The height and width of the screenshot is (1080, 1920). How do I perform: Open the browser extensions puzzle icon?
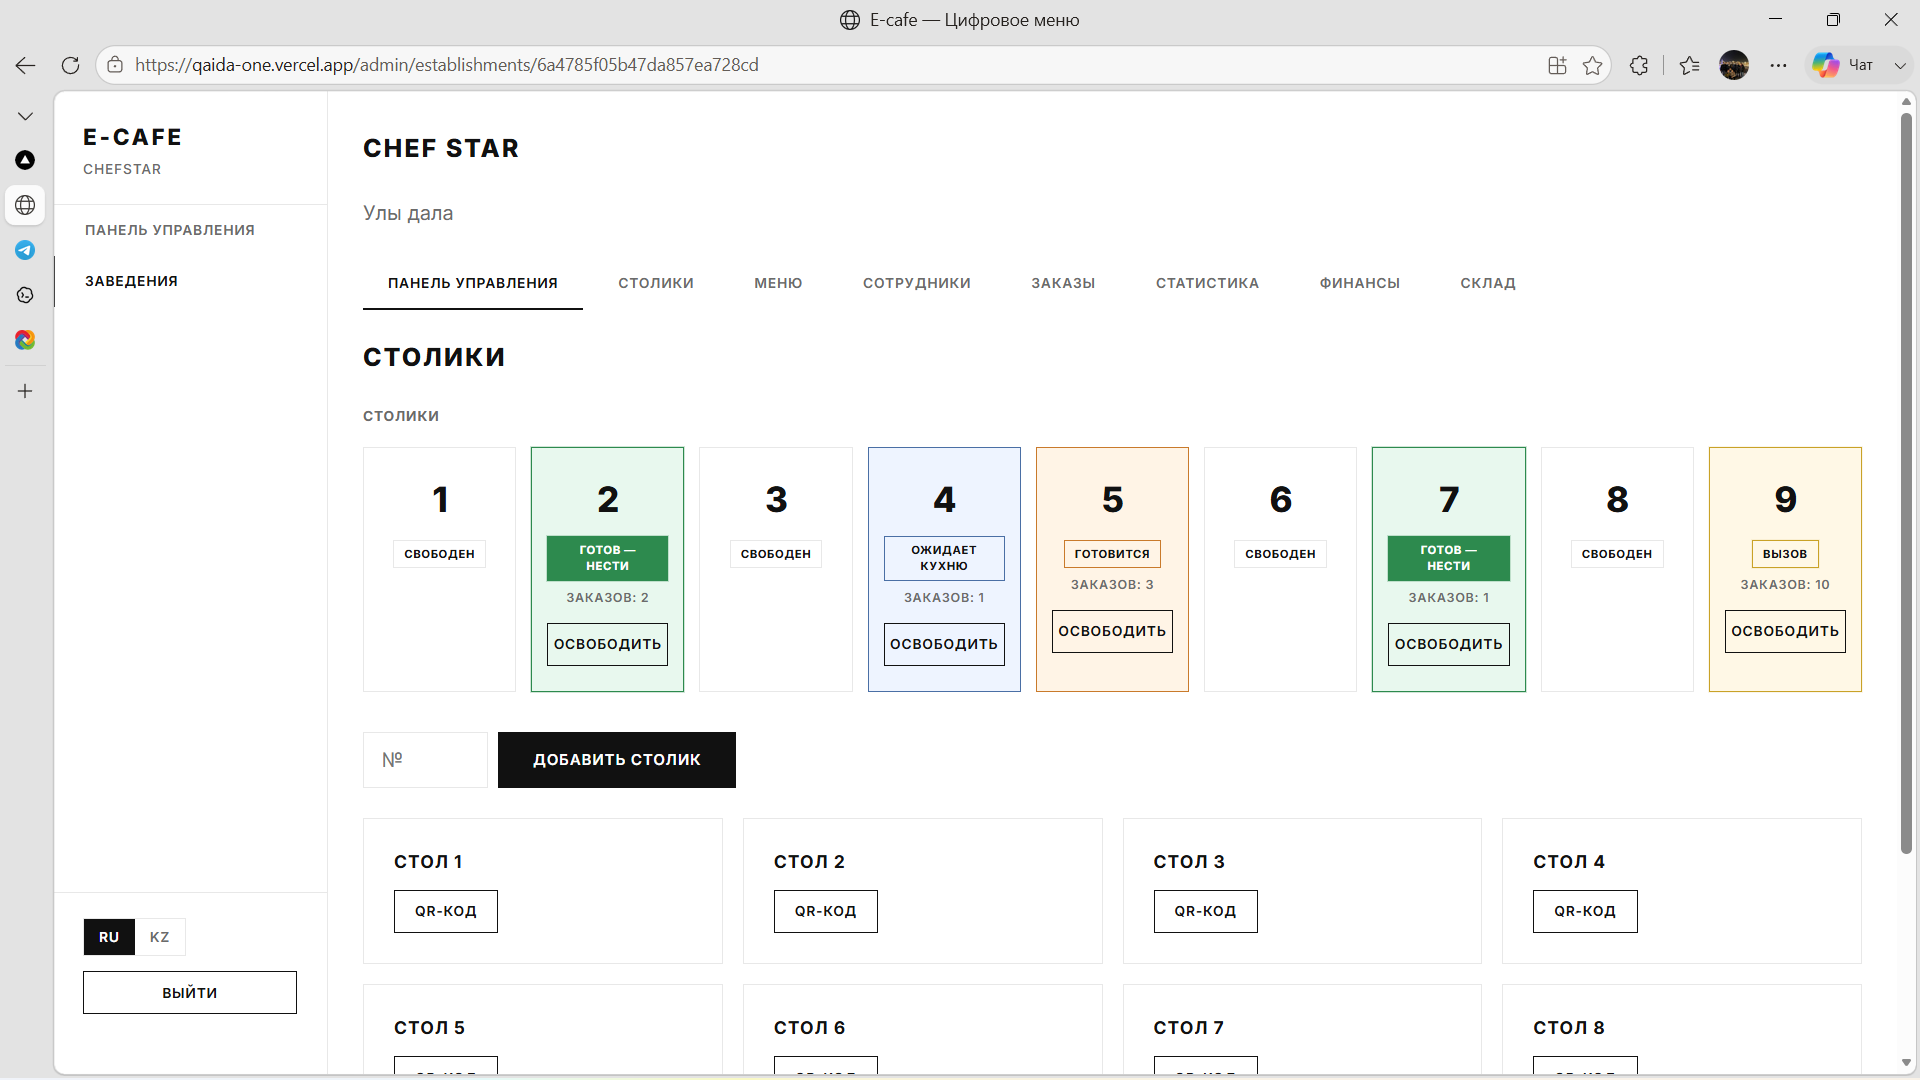[x=1638, y=65]
